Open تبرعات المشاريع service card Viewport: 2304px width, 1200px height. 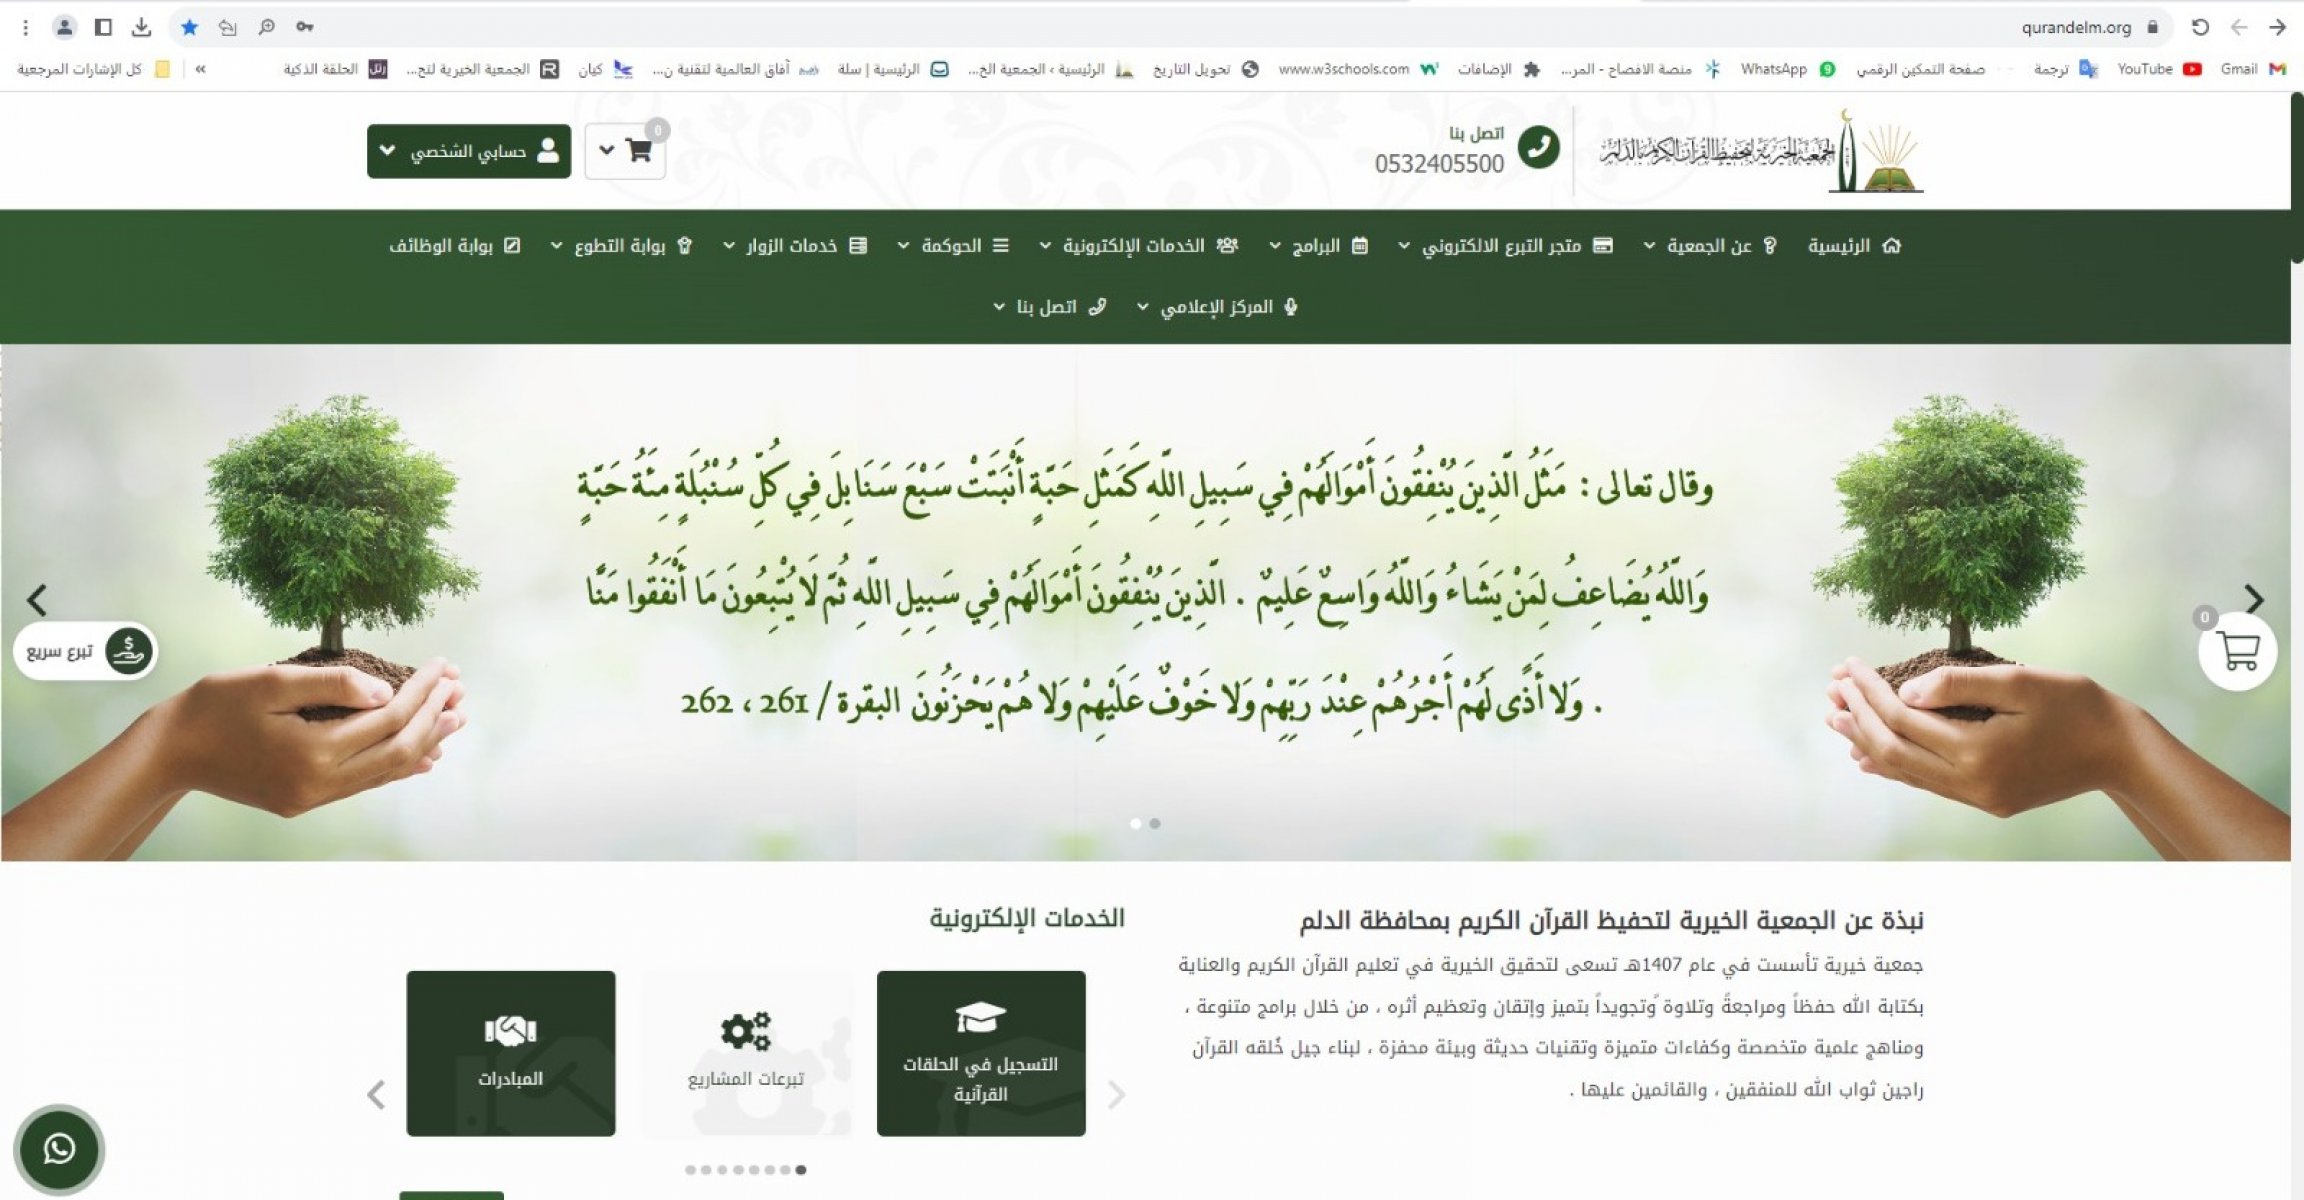coord(746,1053)
